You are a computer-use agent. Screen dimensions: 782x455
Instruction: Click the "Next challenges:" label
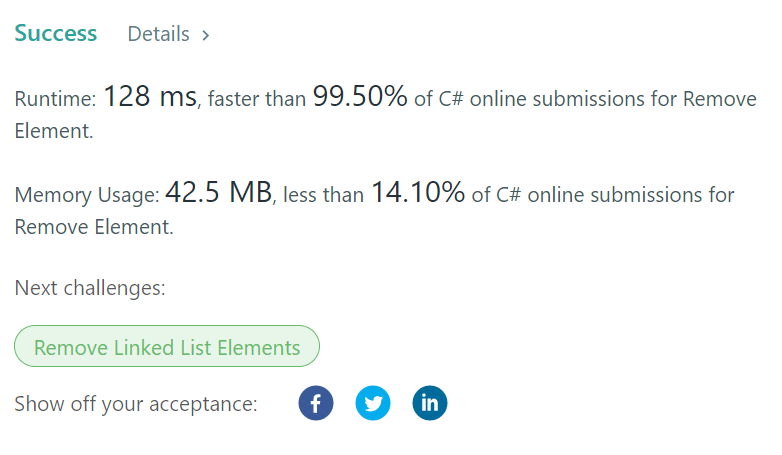pyautogui.click(x=90, y=289)
